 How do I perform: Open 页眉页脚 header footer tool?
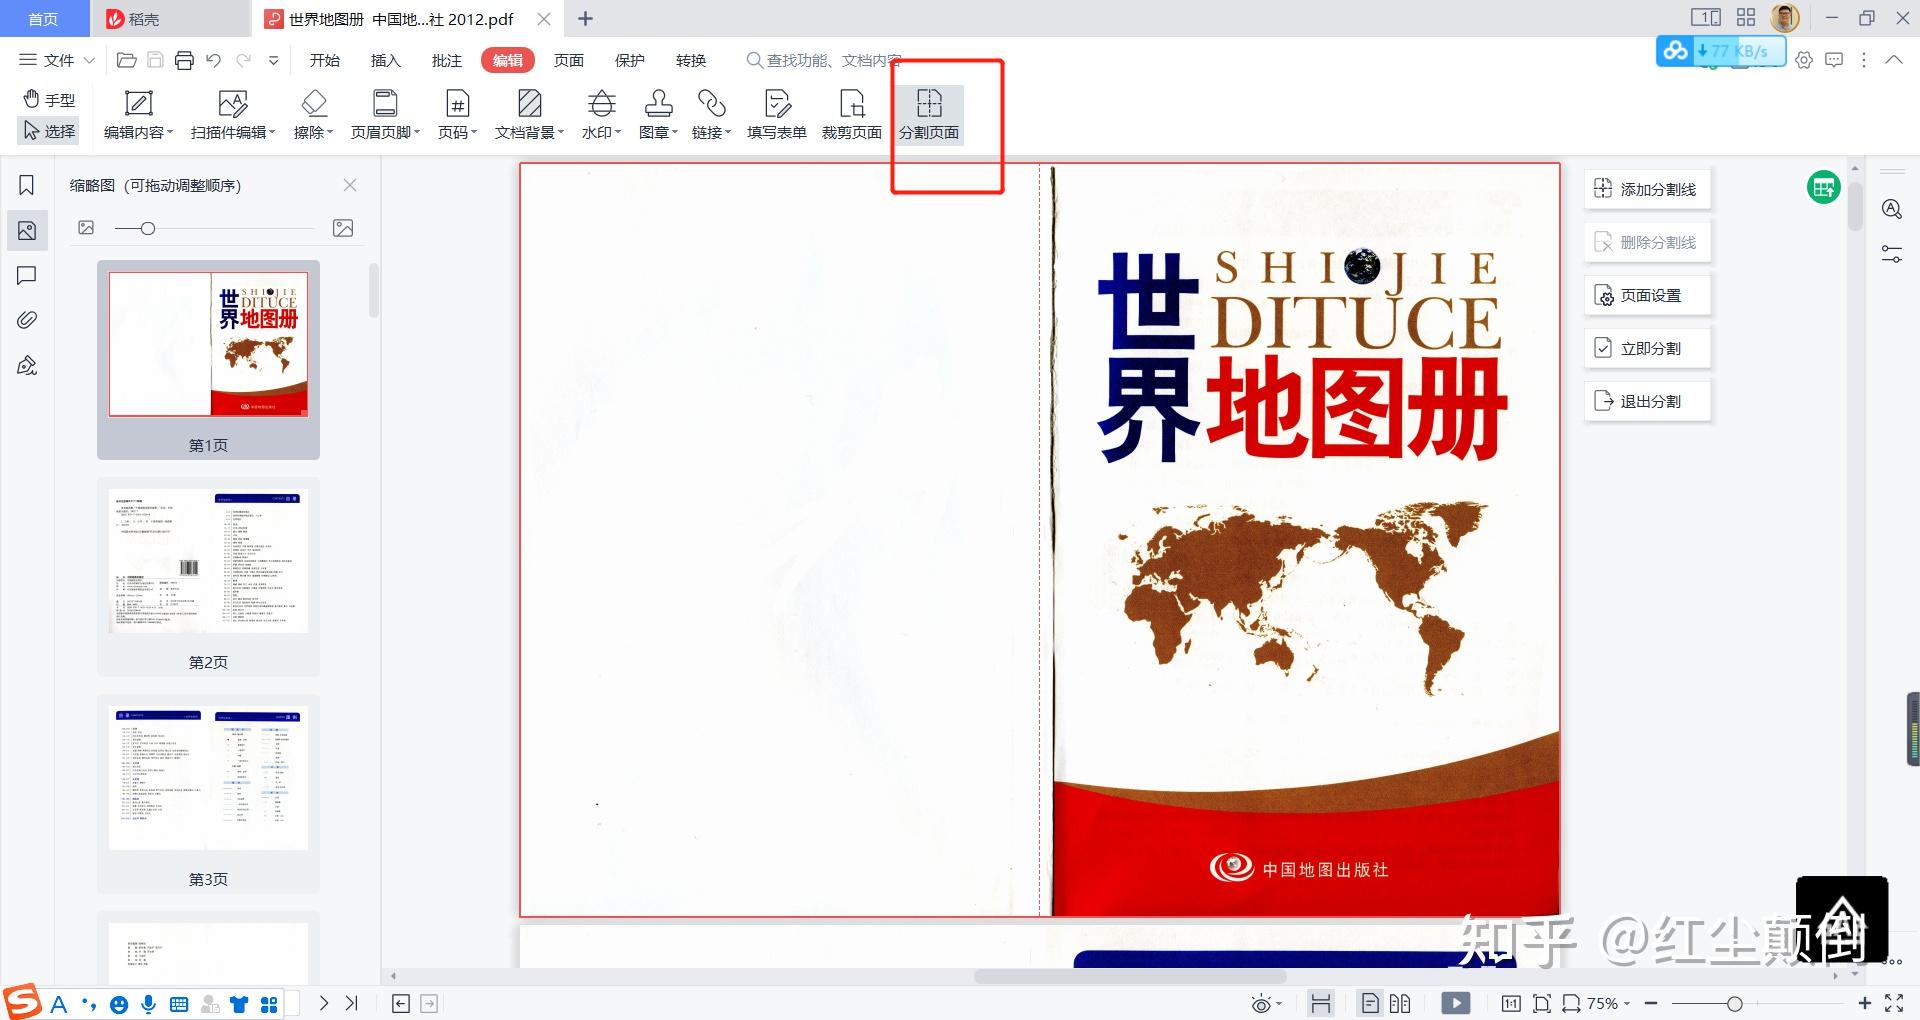pos(385,115)
